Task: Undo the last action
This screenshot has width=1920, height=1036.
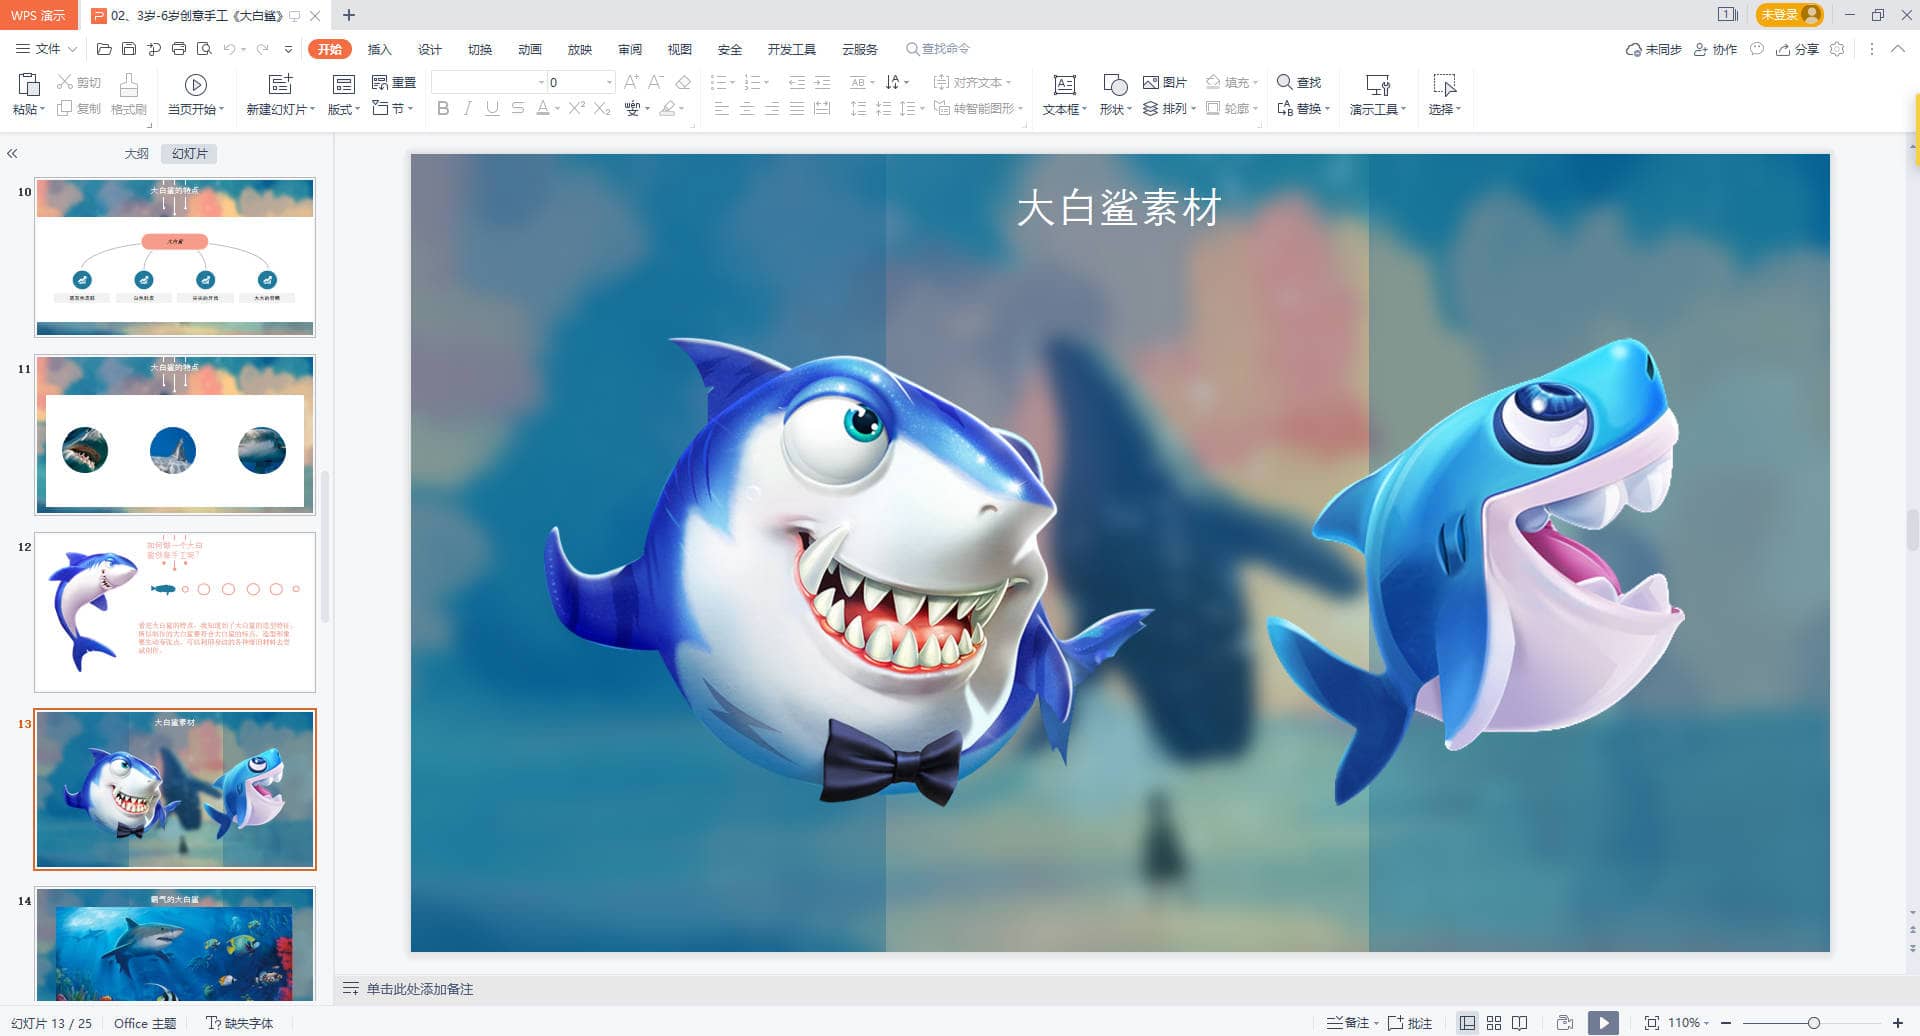Action: click(230, 49)
